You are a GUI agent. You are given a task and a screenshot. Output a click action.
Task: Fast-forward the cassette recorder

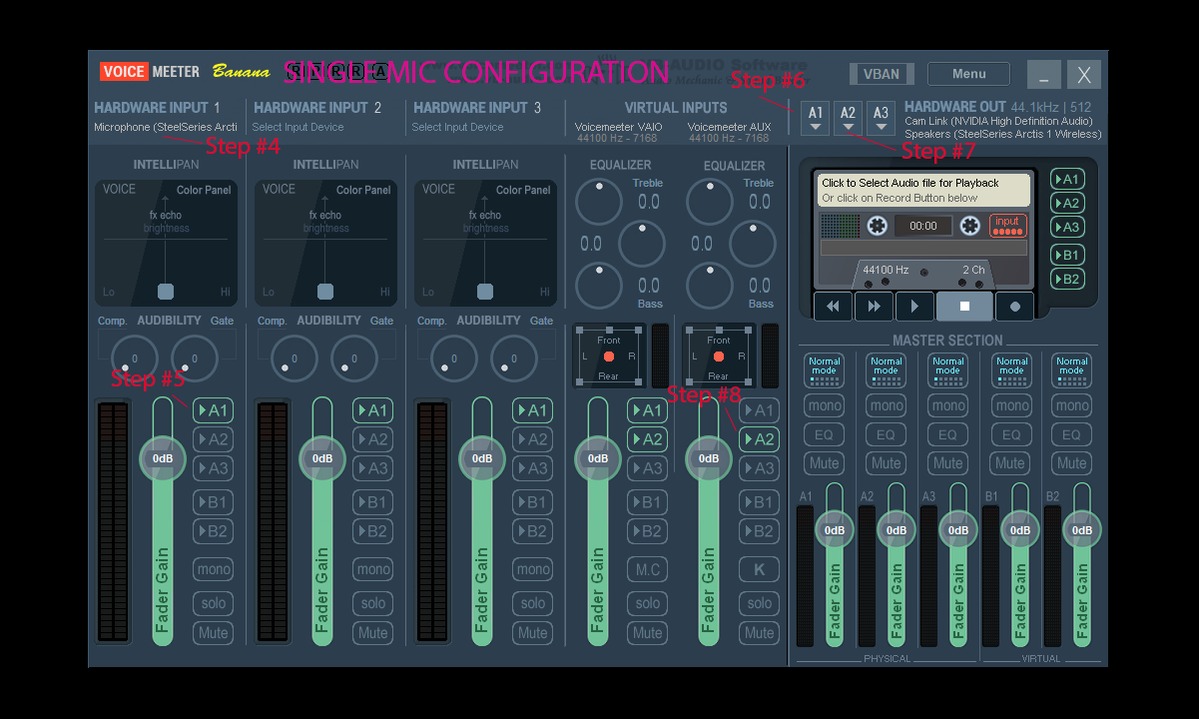point(874,306)
